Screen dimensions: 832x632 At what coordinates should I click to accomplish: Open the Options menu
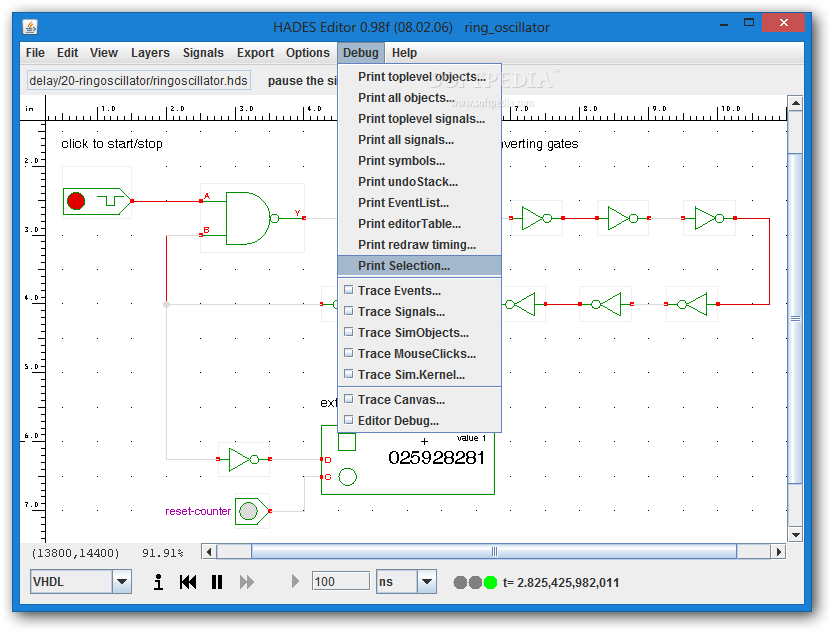(308, 53)
